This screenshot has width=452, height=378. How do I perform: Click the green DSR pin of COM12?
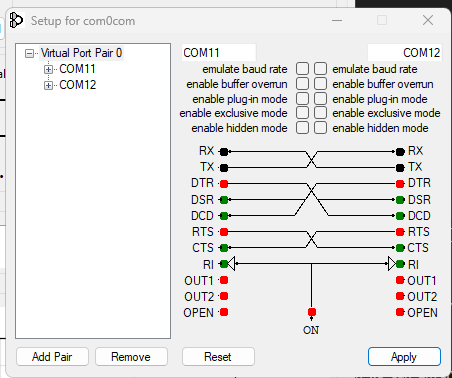pos(400,200)
